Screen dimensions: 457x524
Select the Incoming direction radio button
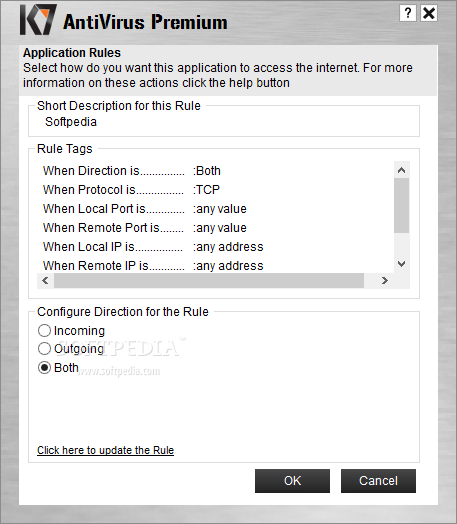pyautogui.click(x=44, y=331)
